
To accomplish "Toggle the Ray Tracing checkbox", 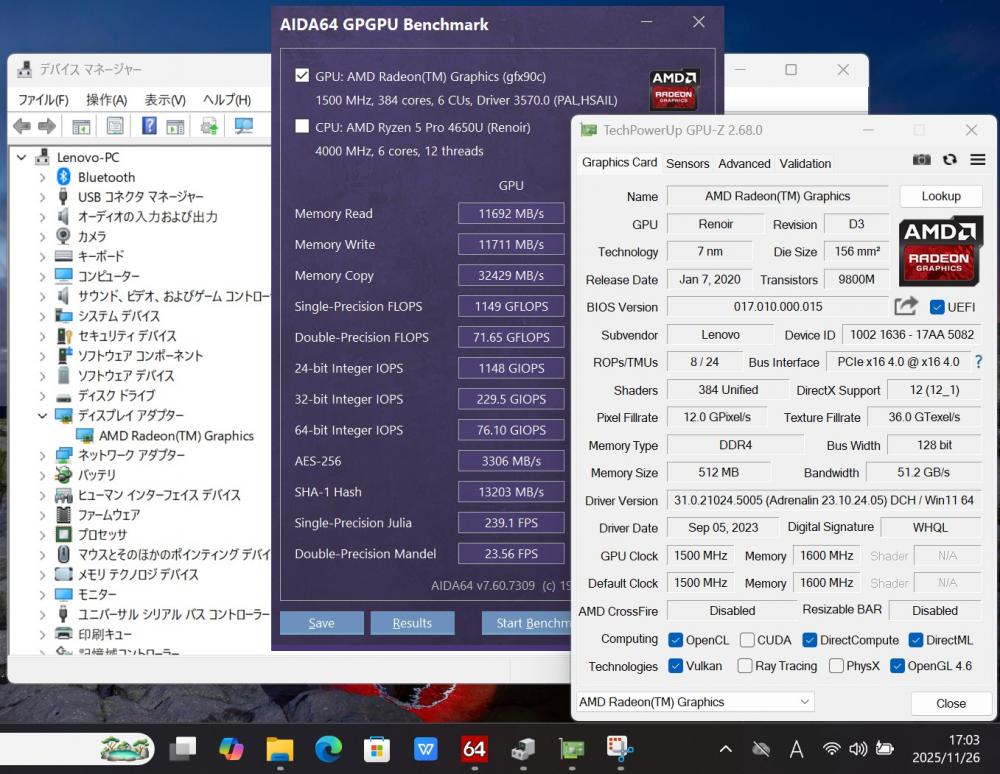I will (745, 666).
